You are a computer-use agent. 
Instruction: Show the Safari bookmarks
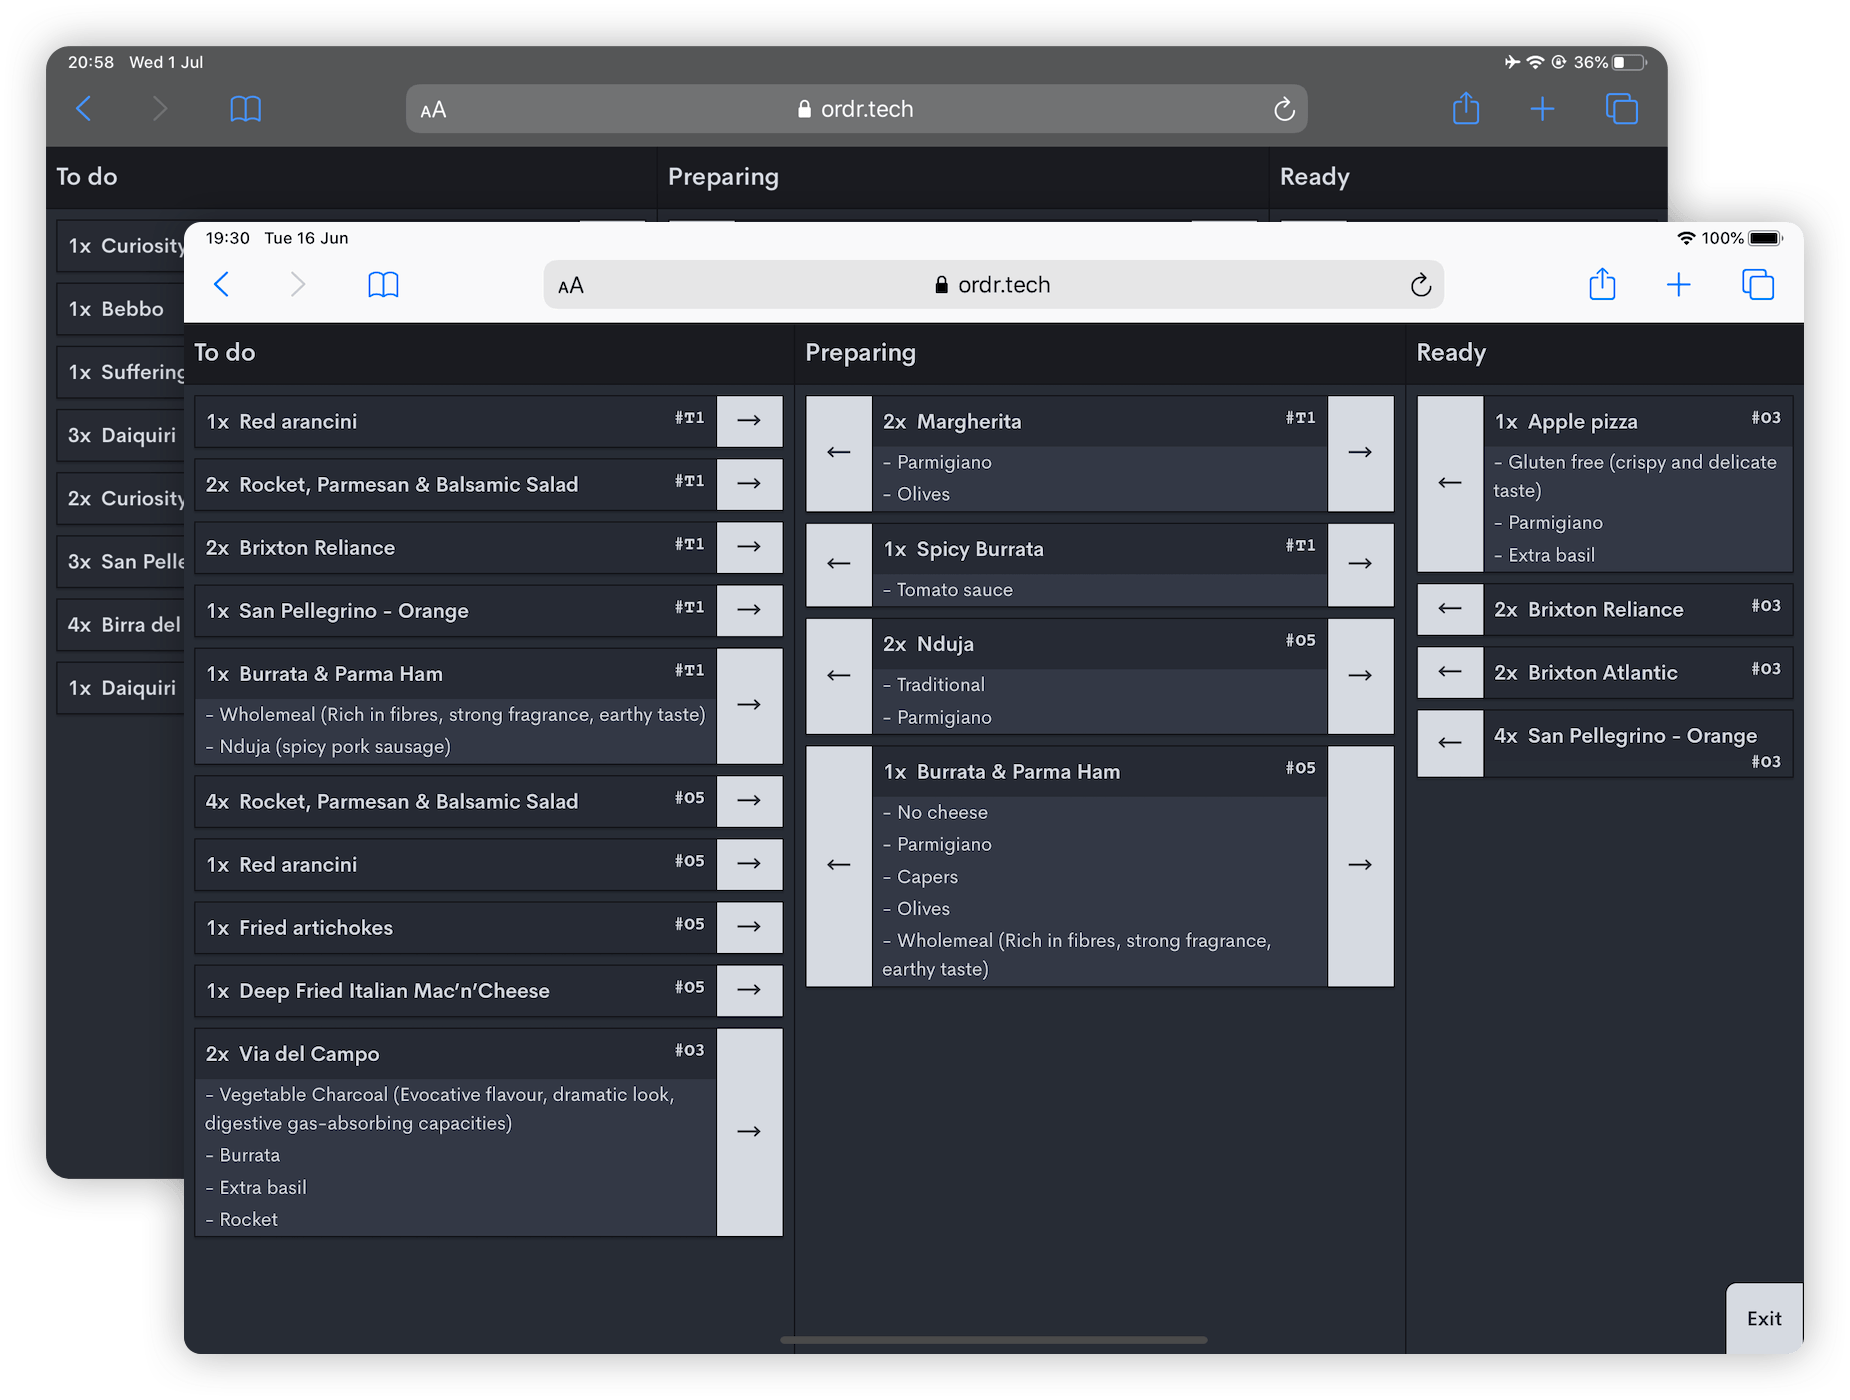383,284
